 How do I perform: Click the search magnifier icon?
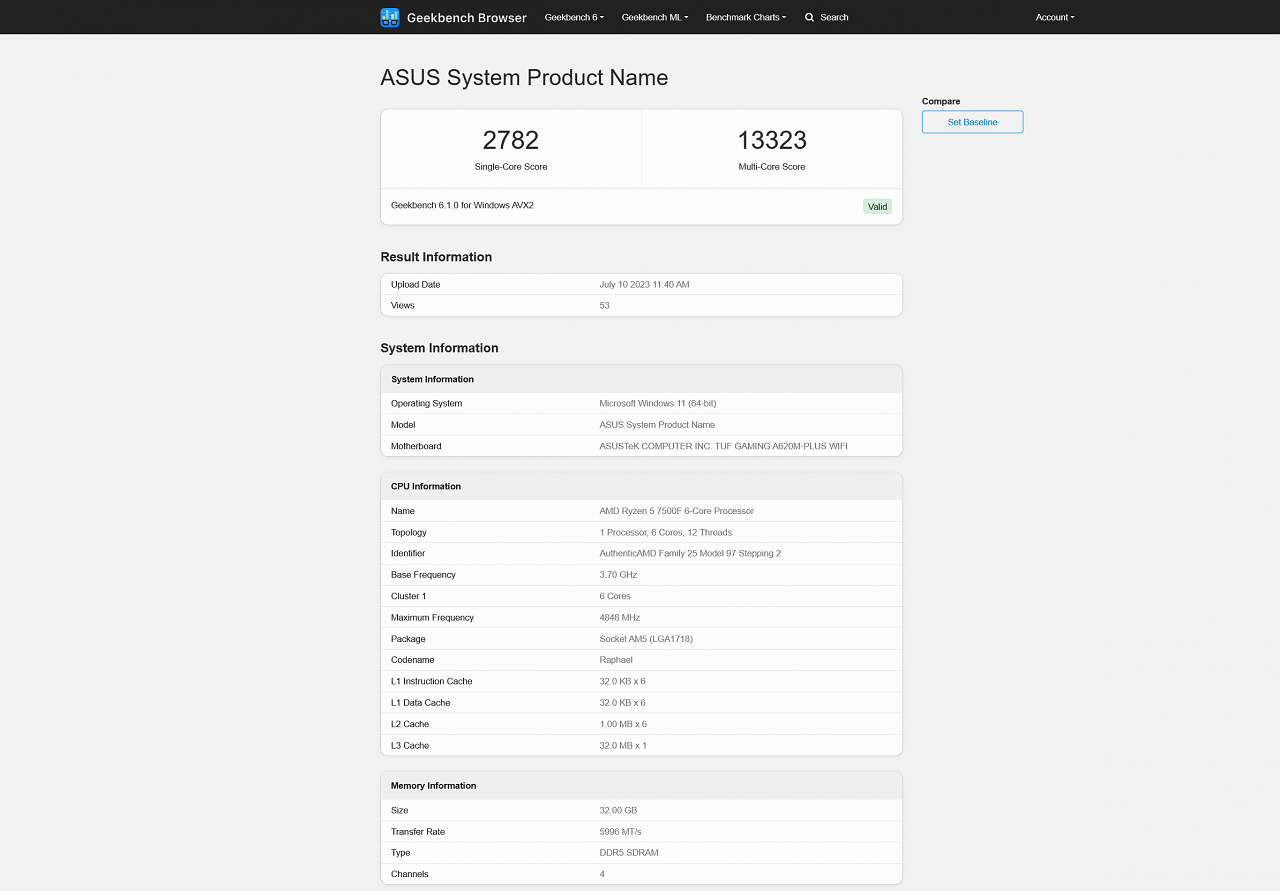[810, 17]
